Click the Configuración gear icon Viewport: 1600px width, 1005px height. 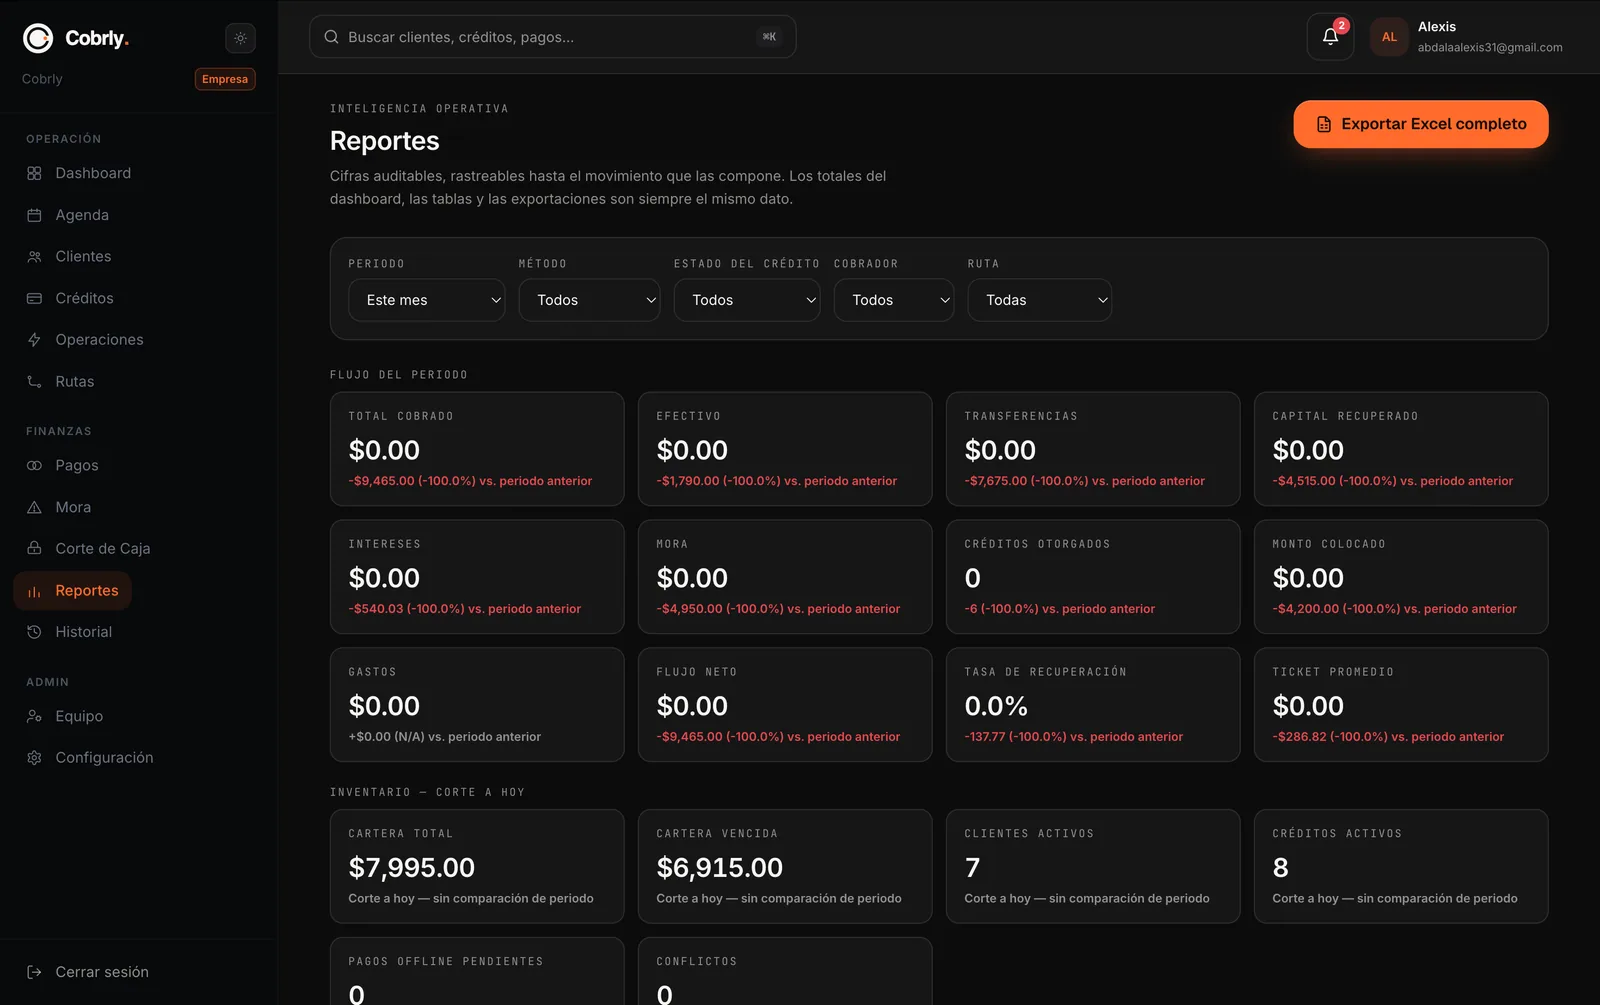point(34,758)
